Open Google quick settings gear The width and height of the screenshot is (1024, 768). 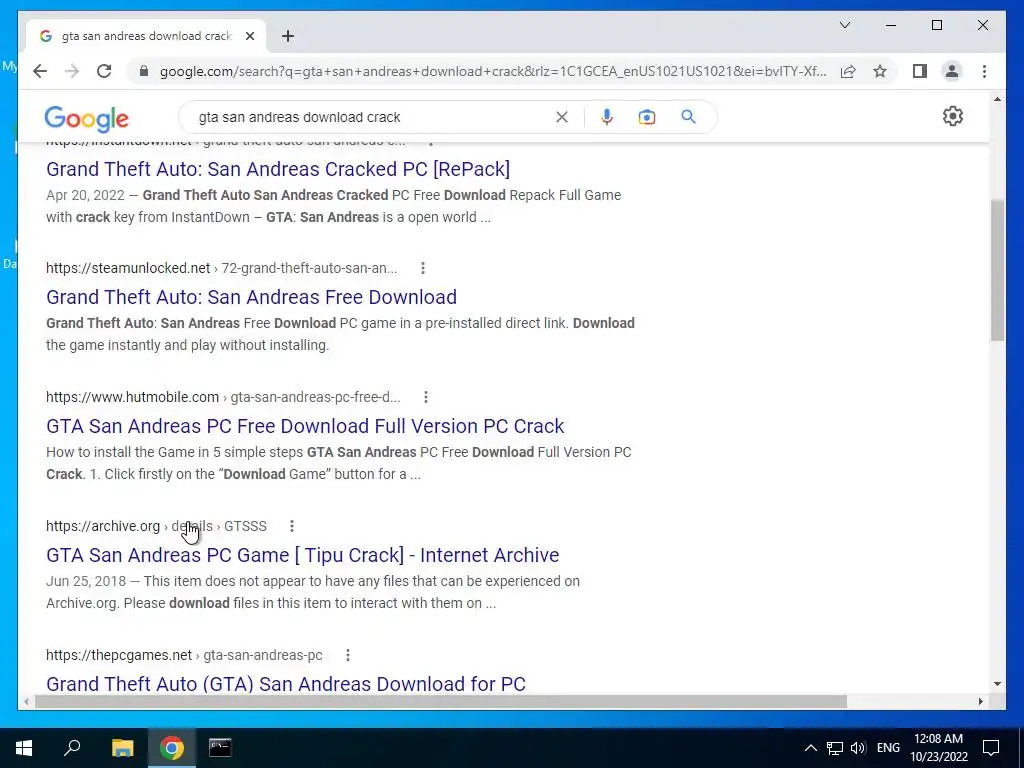pos(953,116)
